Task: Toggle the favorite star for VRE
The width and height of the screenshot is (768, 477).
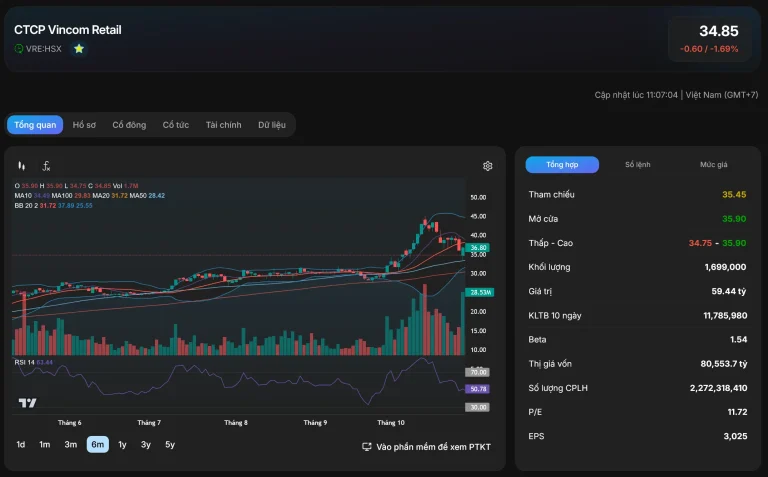Action: tap(79, 48)
